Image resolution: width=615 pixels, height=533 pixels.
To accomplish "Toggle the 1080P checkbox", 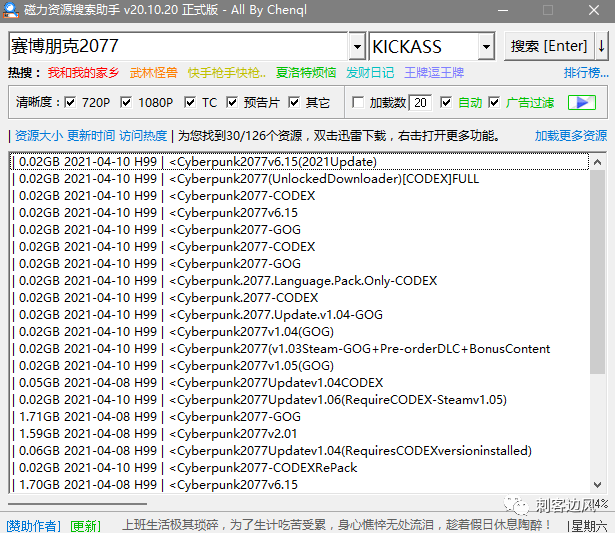I will coord(126,102).
